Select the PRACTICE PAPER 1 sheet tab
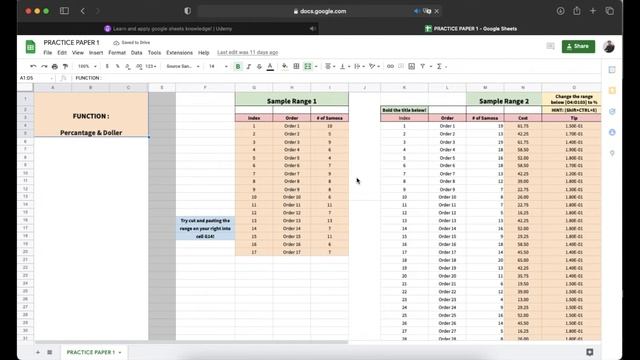 (93, 352)
